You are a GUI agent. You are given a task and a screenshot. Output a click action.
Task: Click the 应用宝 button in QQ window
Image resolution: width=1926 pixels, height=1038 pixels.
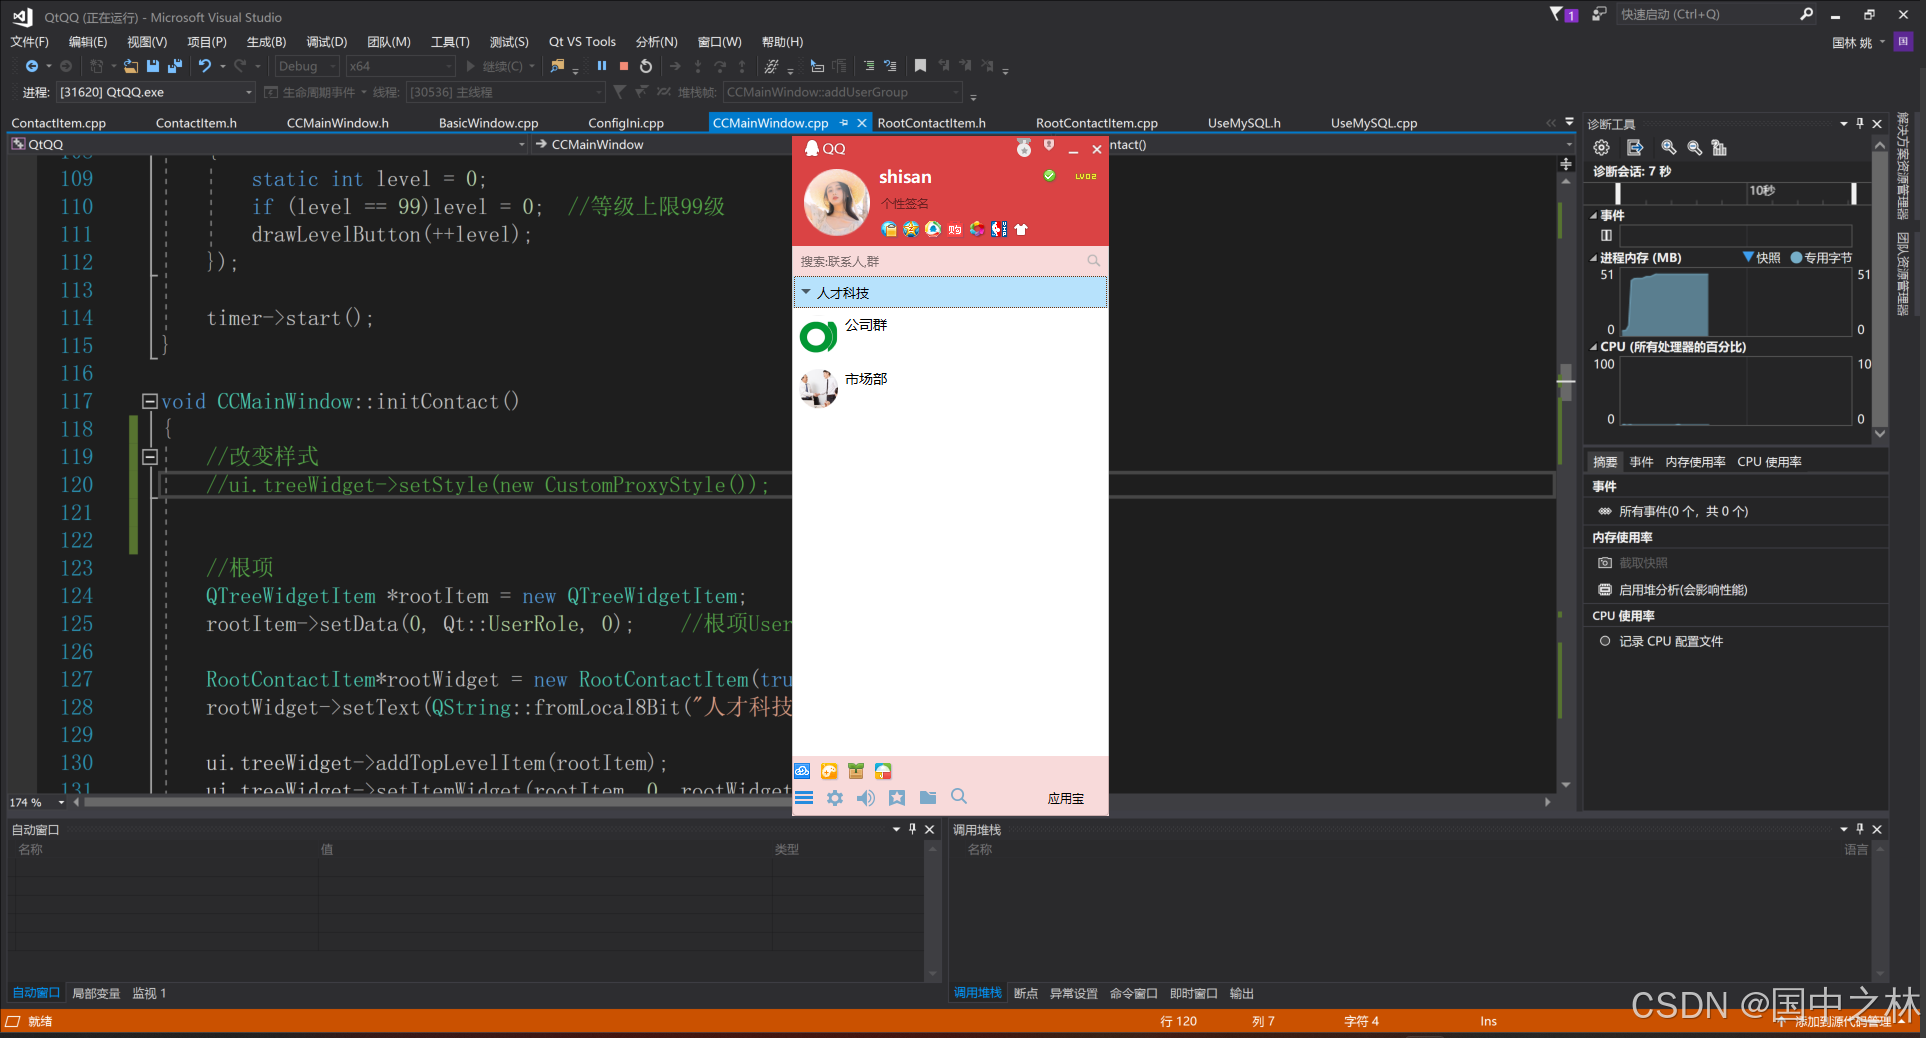coord(1066,799)
